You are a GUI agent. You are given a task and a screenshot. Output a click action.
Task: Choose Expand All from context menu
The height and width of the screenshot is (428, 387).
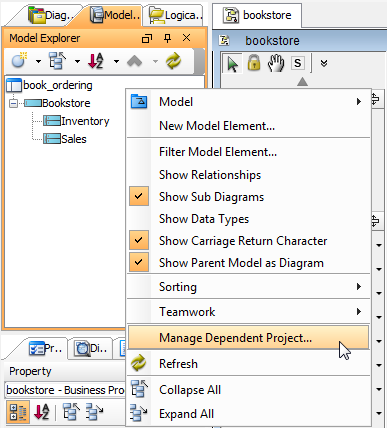[x=248, y=414]
